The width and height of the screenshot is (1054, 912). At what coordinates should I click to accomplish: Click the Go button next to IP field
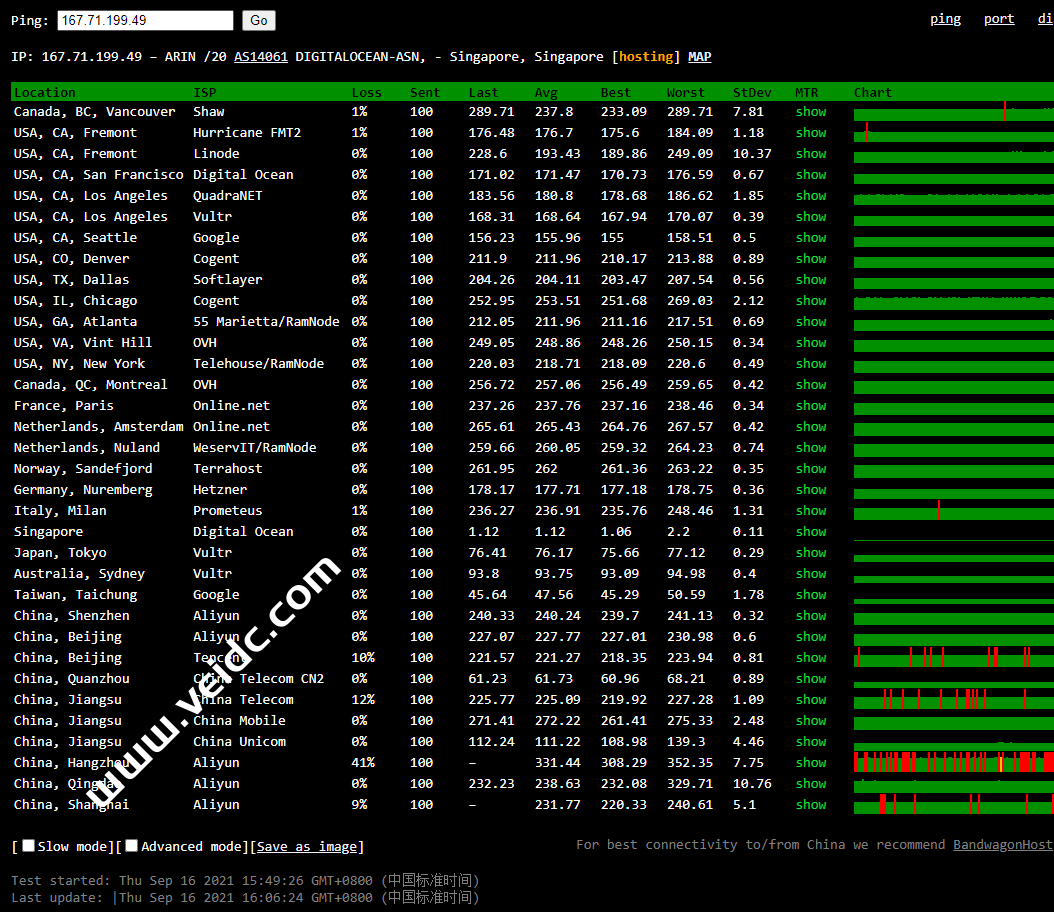pyautogui.click(x=259, y=21)
